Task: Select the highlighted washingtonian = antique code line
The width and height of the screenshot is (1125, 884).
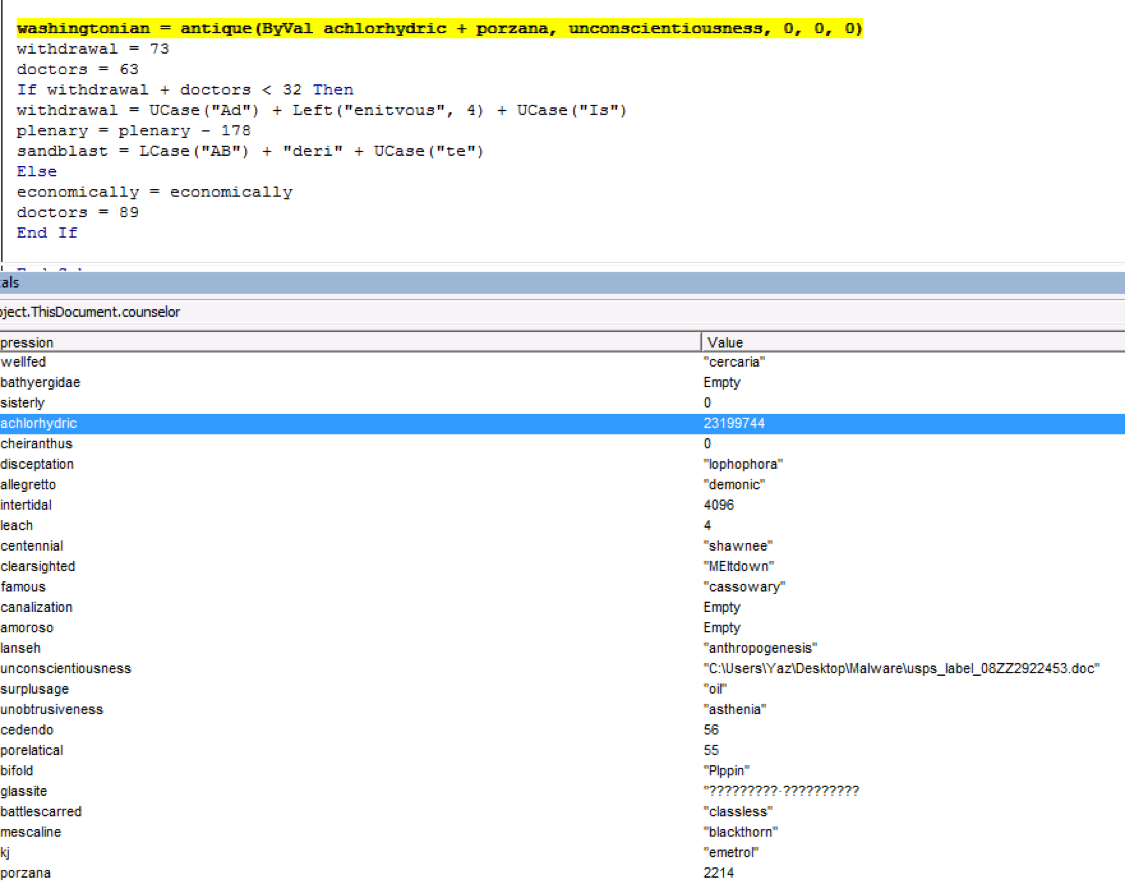Action: coord(439,29)
